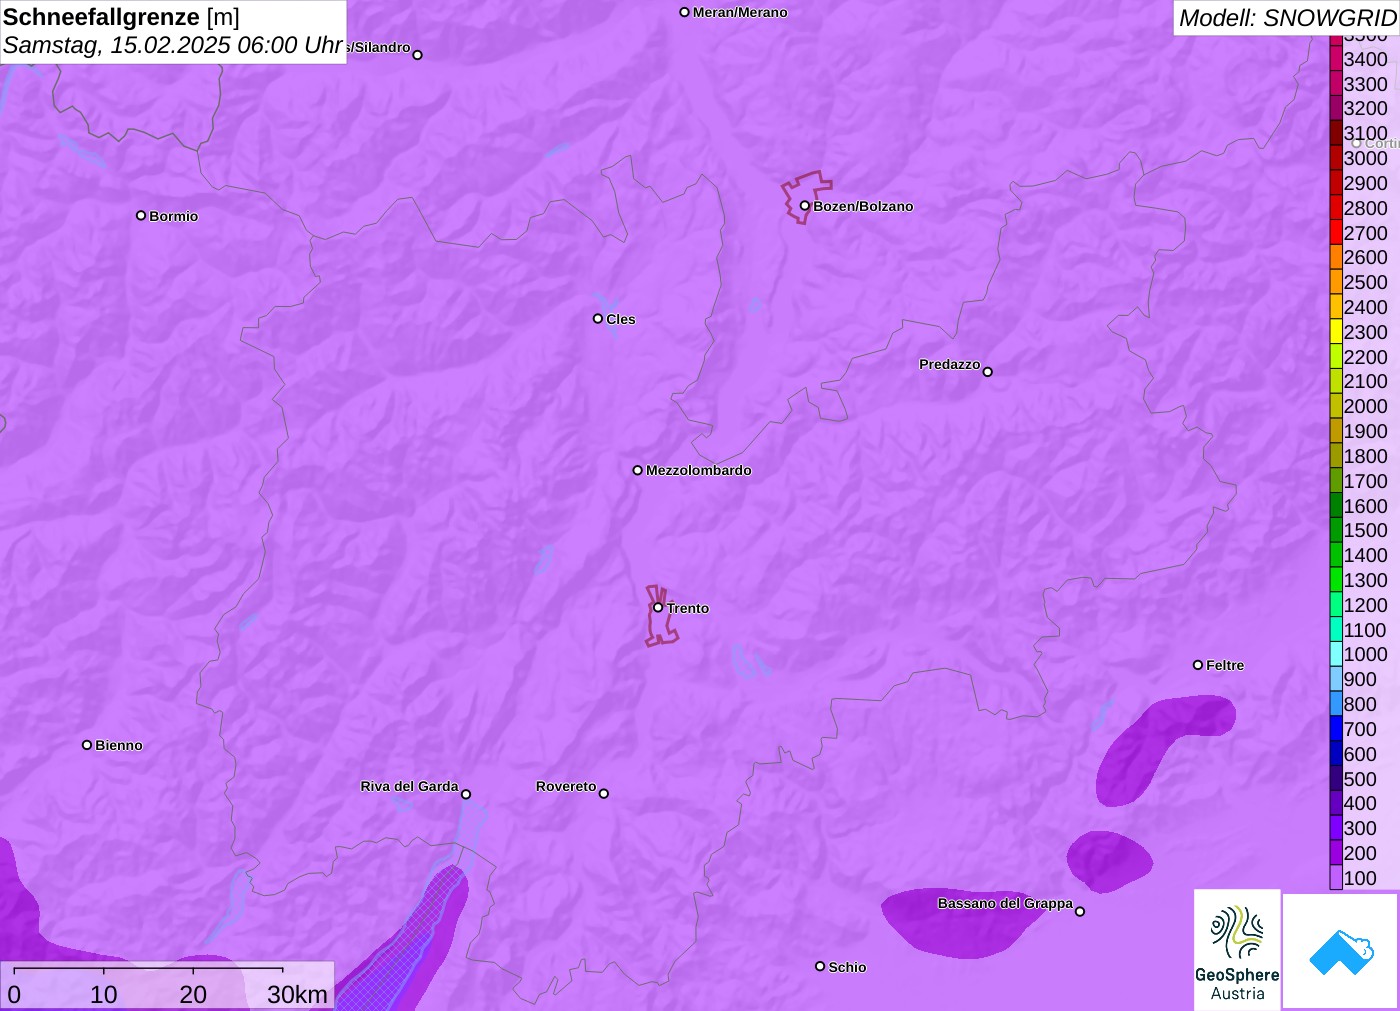Click the '1900' legend value
Screen dimensions: 1400x1011
click(x=1366, y=431)
